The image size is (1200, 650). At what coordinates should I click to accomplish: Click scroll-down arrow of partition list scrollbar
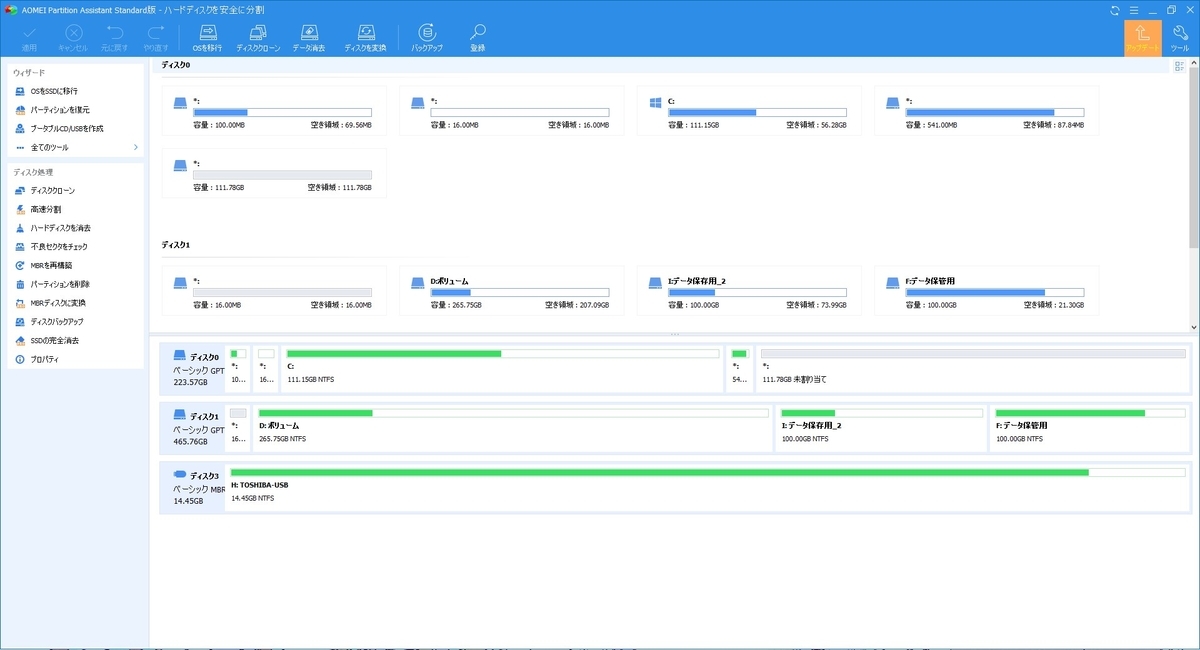pyautogui.click(x=1194, y=327)
